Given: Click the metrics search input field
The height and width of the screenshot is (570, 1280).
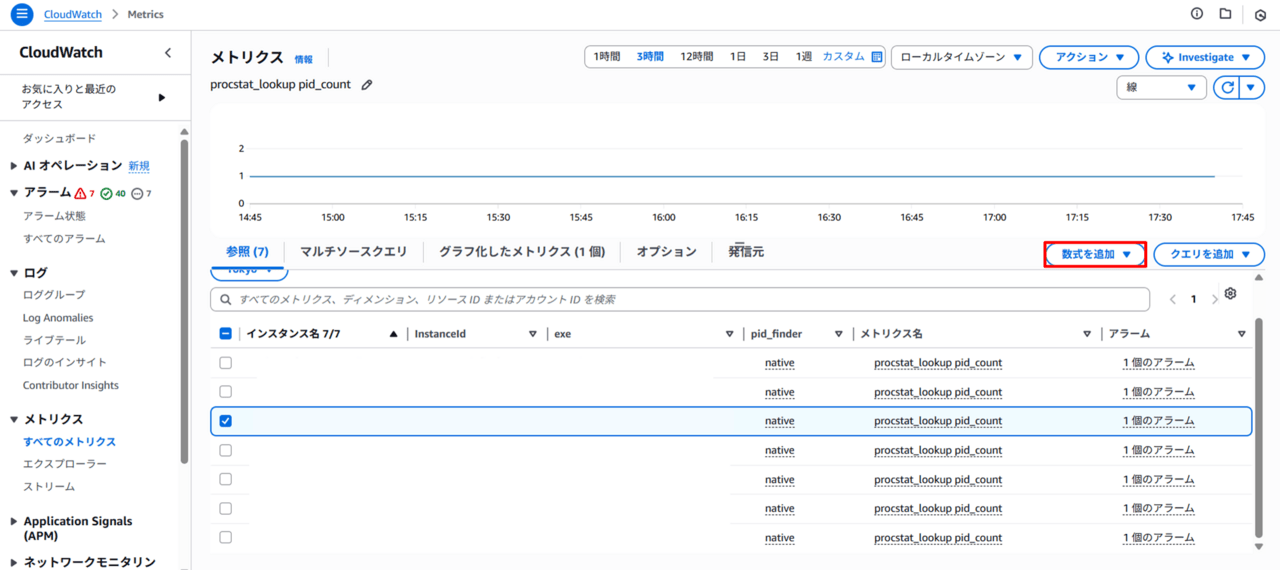Looking at the screenshot, I should 680,299.
